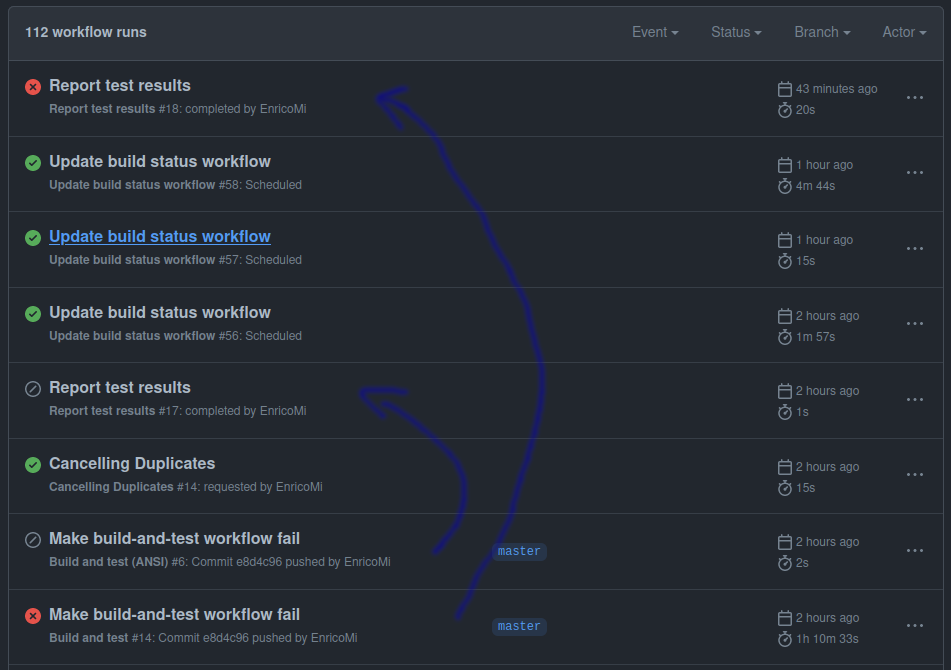Open the more options menu for workflow run #57
The width and height of the screenshot is (951, 670).
point(915,249)
